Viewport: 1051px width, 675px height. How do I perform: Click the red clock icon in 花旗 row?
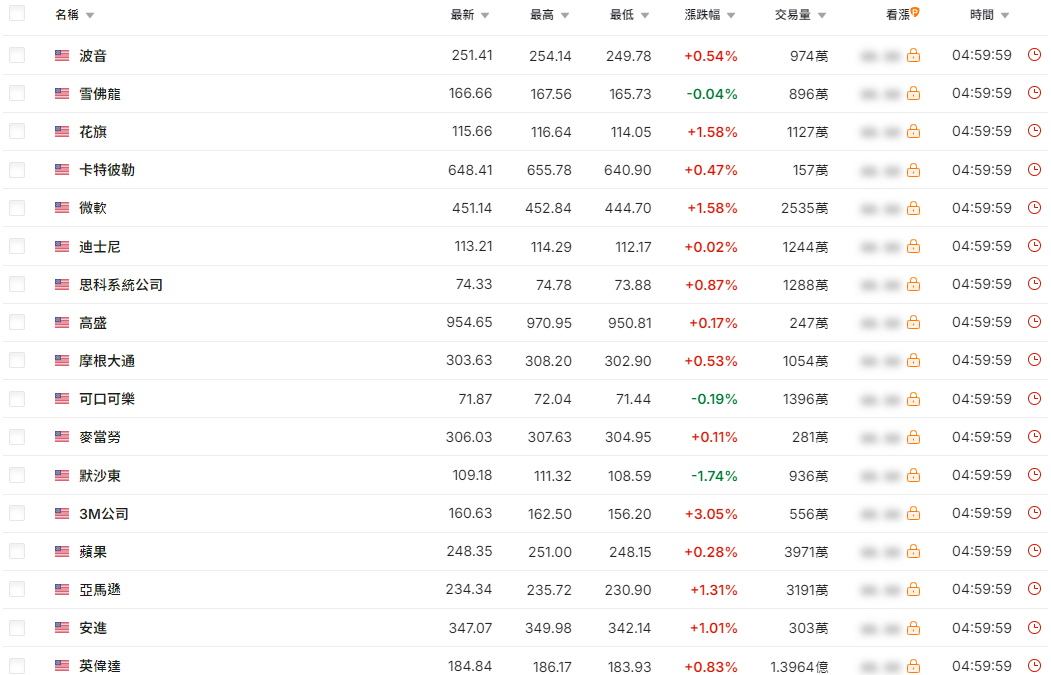pos(1035,131)
